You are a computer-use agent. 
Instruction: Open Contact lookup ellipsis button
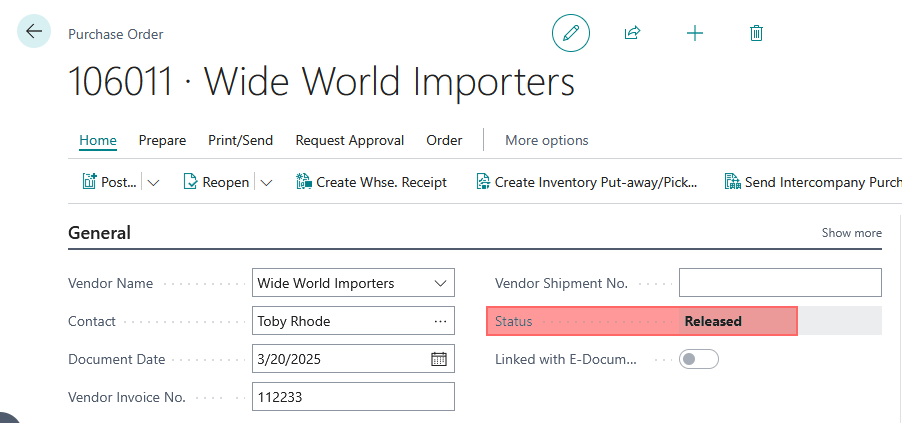(441, 321)
